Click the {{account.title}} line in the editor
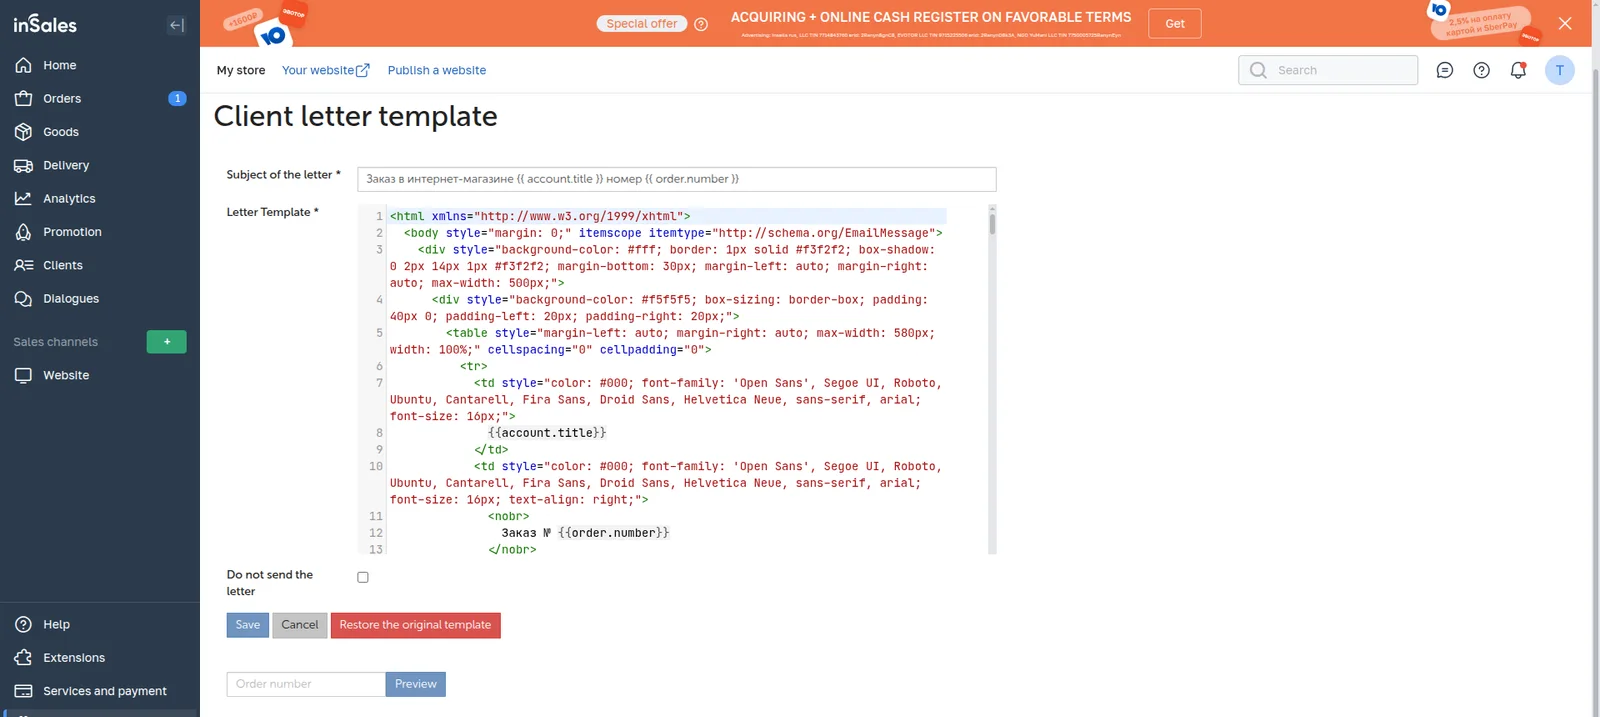Viewport: 1600px width, 717px height. click(x=547, y=433)
